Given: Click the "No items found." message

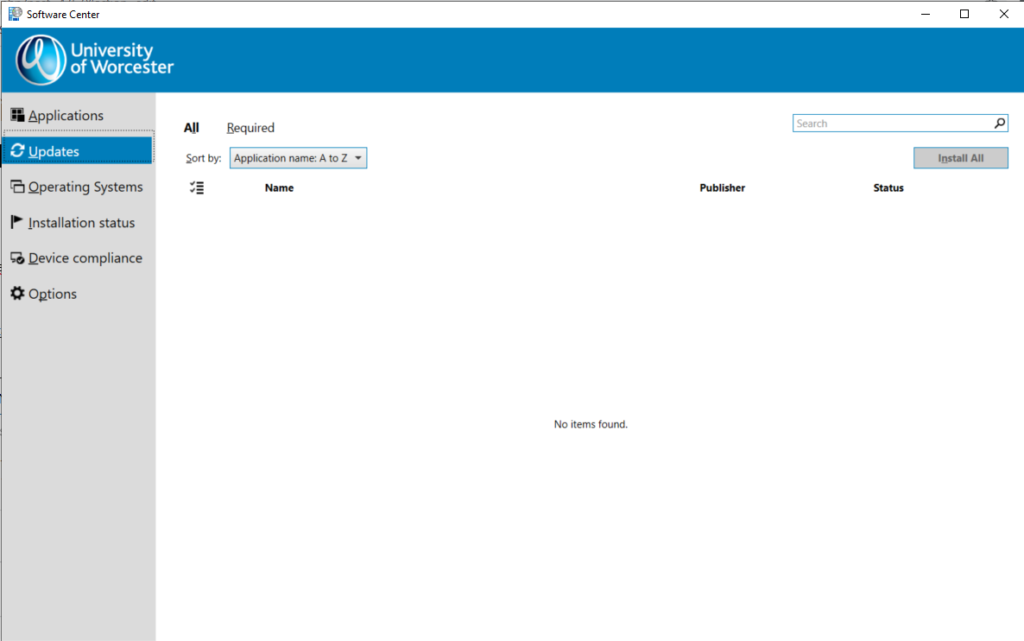Looking at the screenshot, I should [590, 424].
